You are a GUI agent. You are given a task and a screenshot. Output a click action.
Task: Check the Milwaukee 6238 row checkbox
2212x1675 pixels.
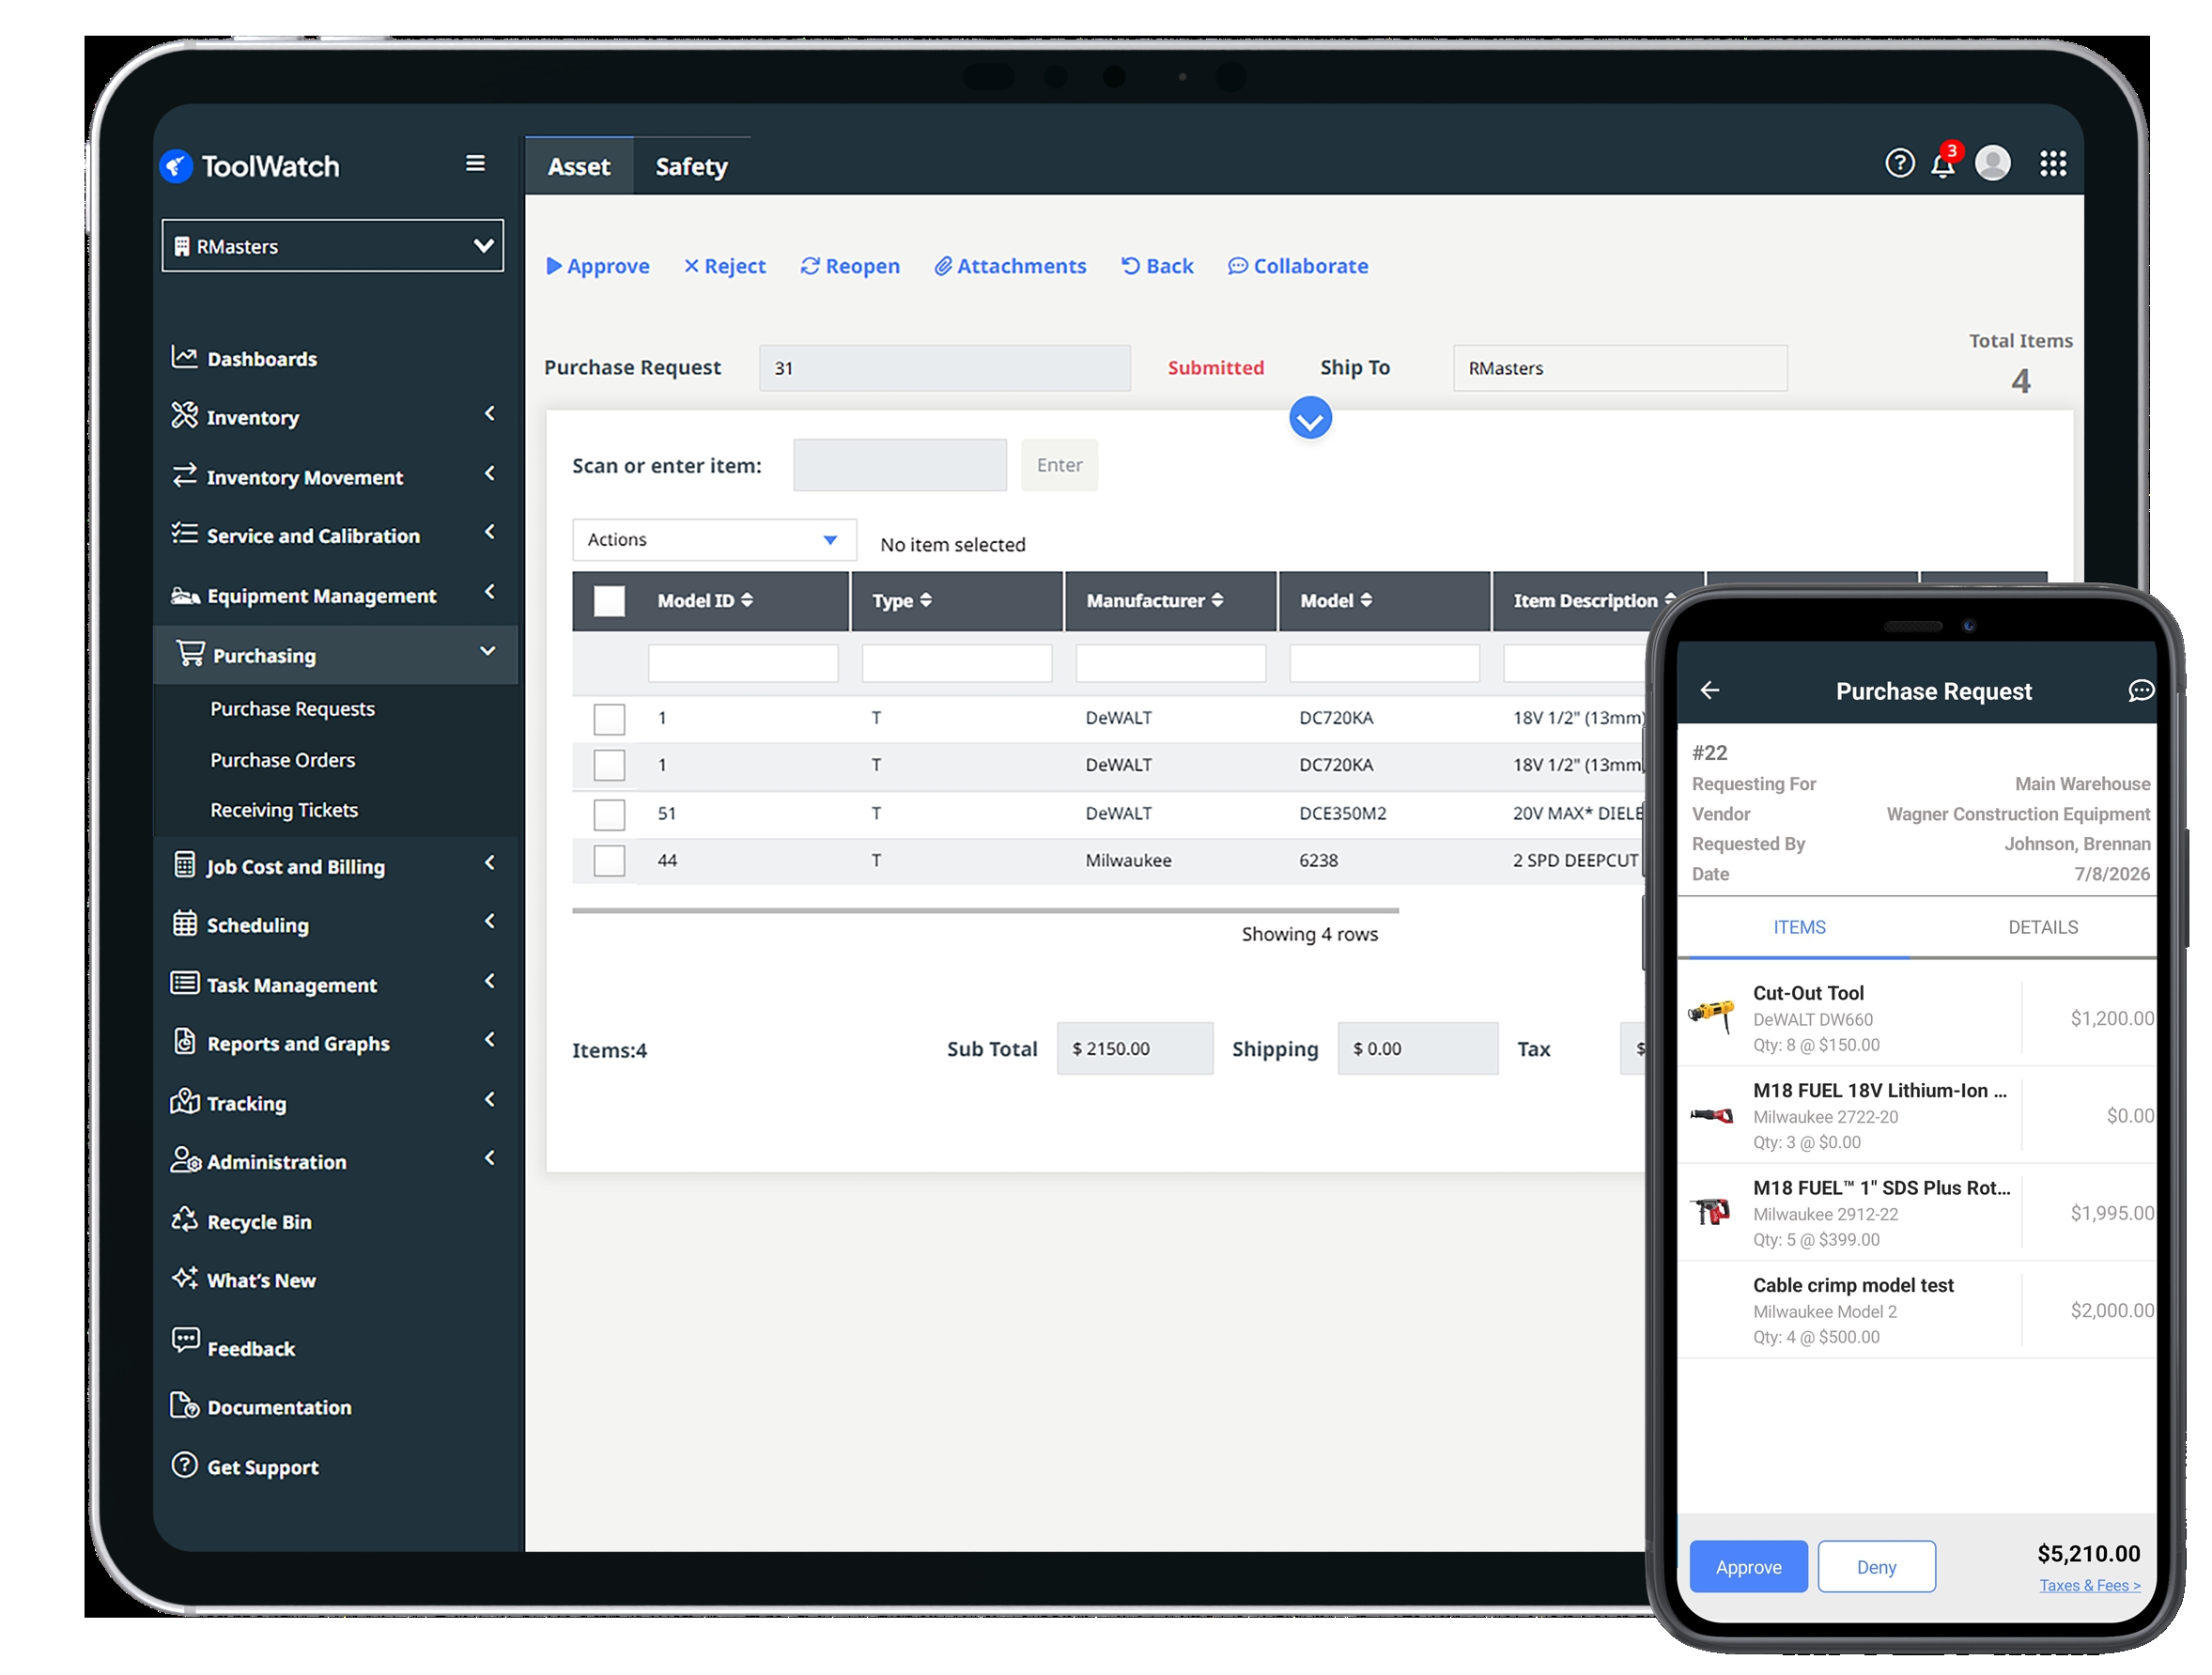point(609,860)
